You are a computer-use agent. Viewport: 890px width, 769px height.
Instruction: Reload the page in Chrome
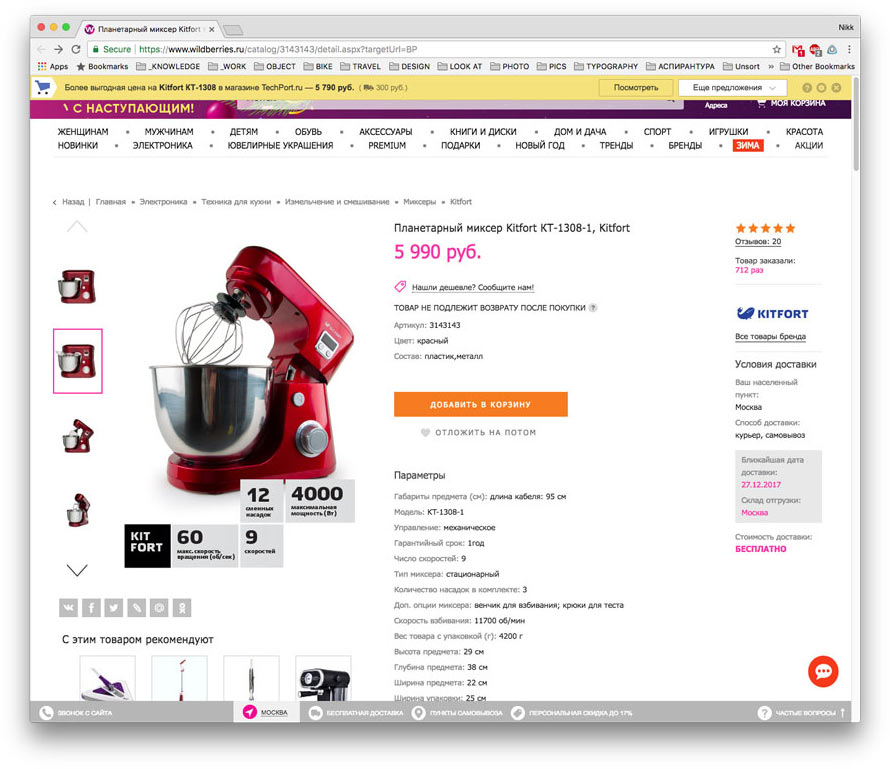pos(75,49)
